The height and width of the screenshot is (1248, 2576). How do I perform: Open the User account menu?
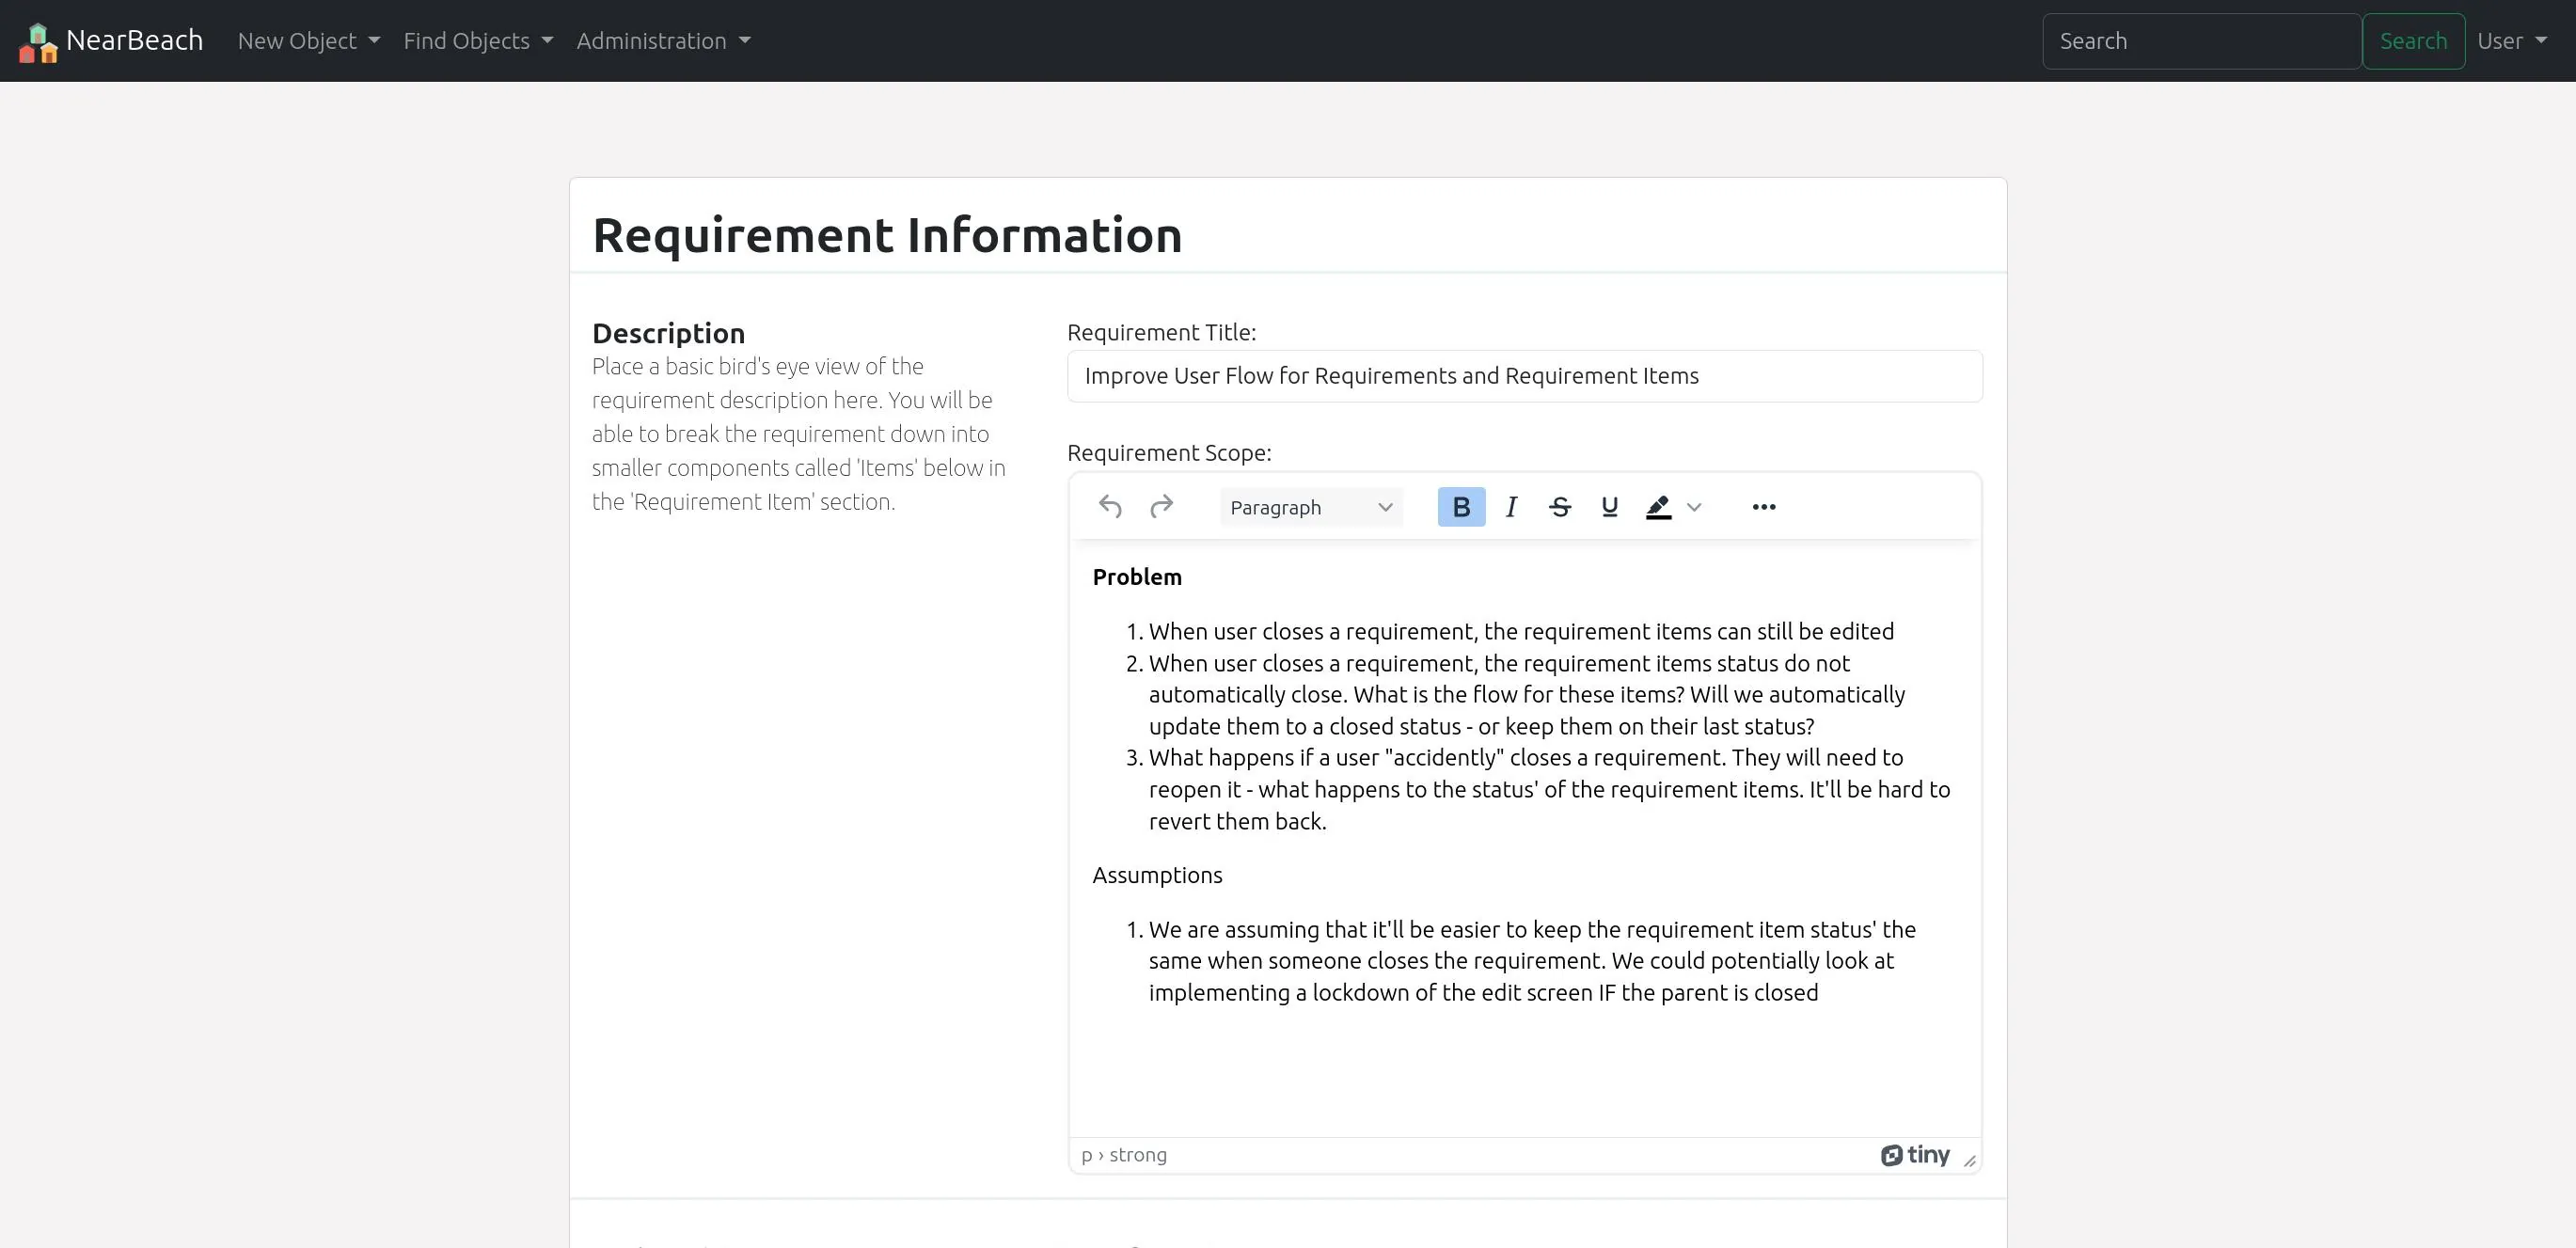pyautogui.click(x=2511, y=41)
